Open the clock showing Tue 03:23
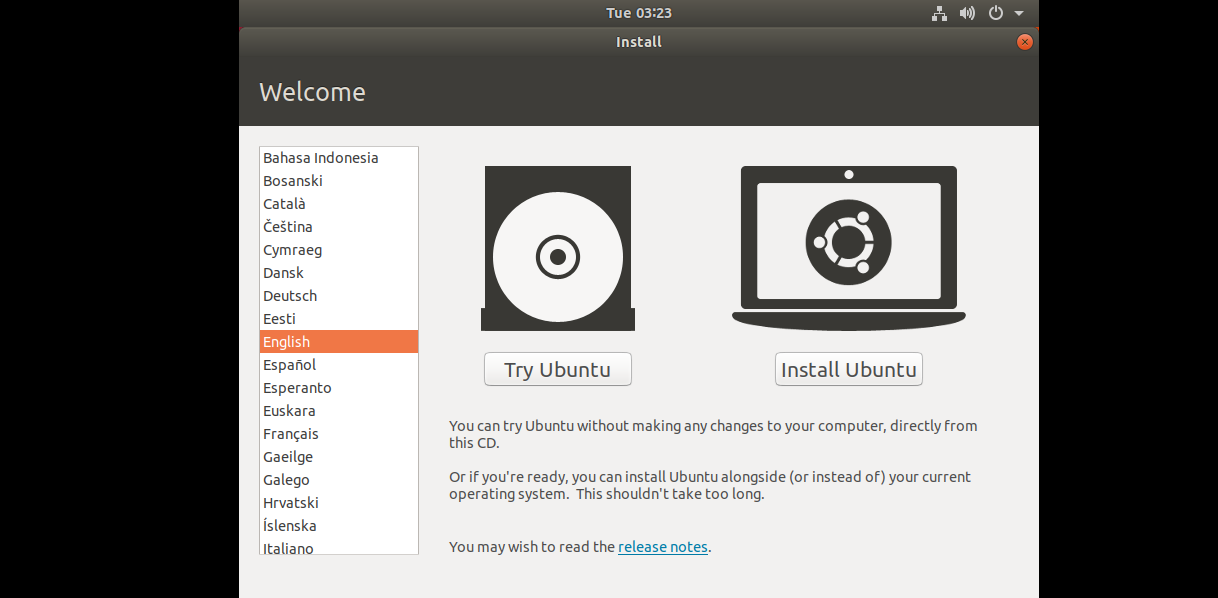1218x598 pixels. 638,13
